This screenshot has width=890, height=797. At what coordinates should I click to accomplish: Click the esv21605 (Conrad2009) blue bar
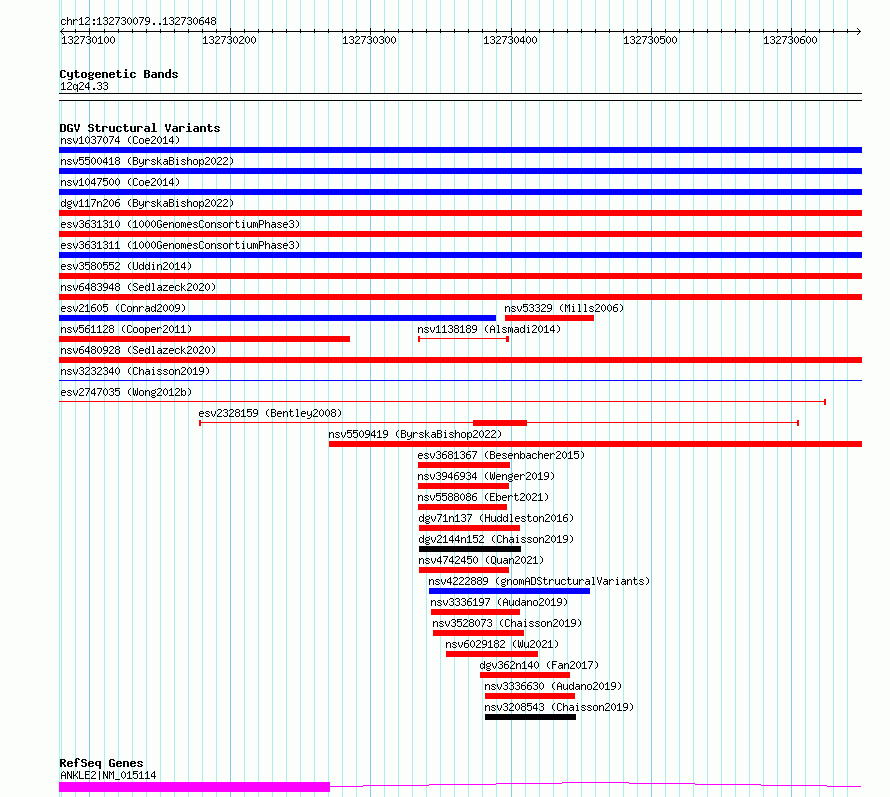(x=278, y=318)
